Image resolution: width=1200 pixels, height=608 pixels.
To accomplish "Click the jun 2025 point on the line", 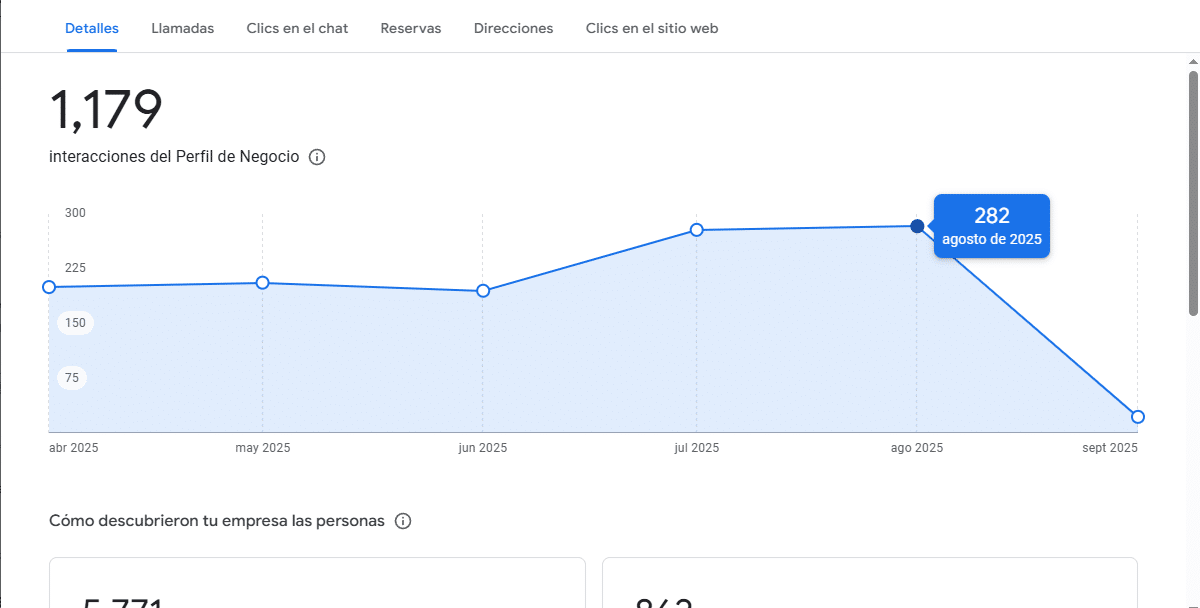I will [483, 291].
